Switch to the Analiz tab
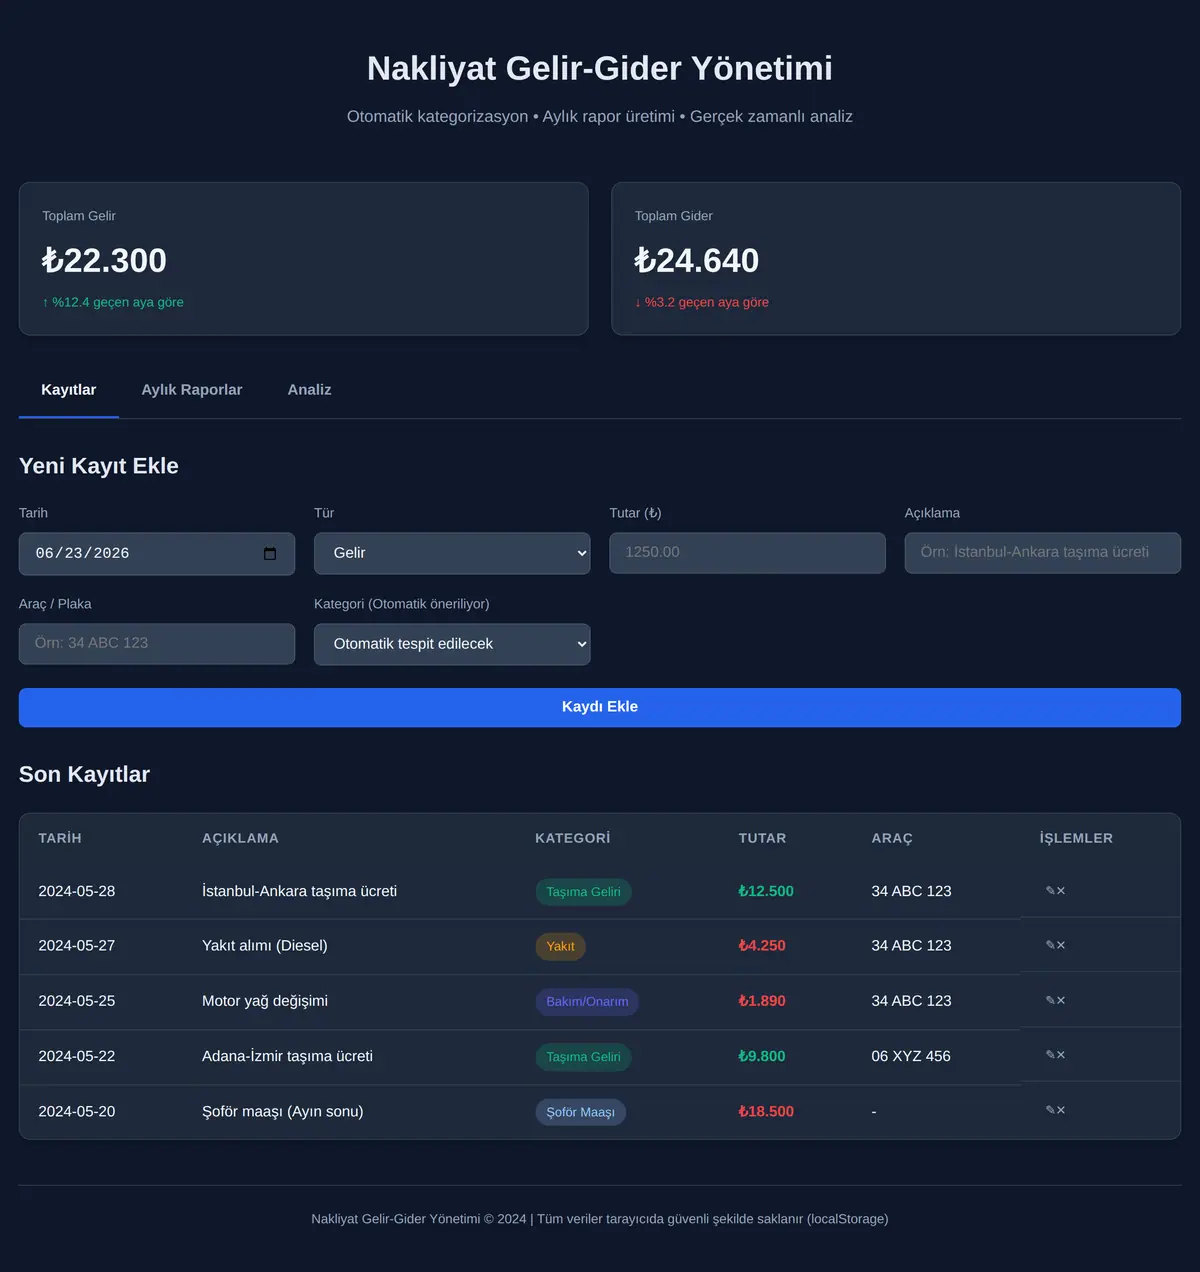This screenshot has width=1200, height=1272. [x=309, y=390]
